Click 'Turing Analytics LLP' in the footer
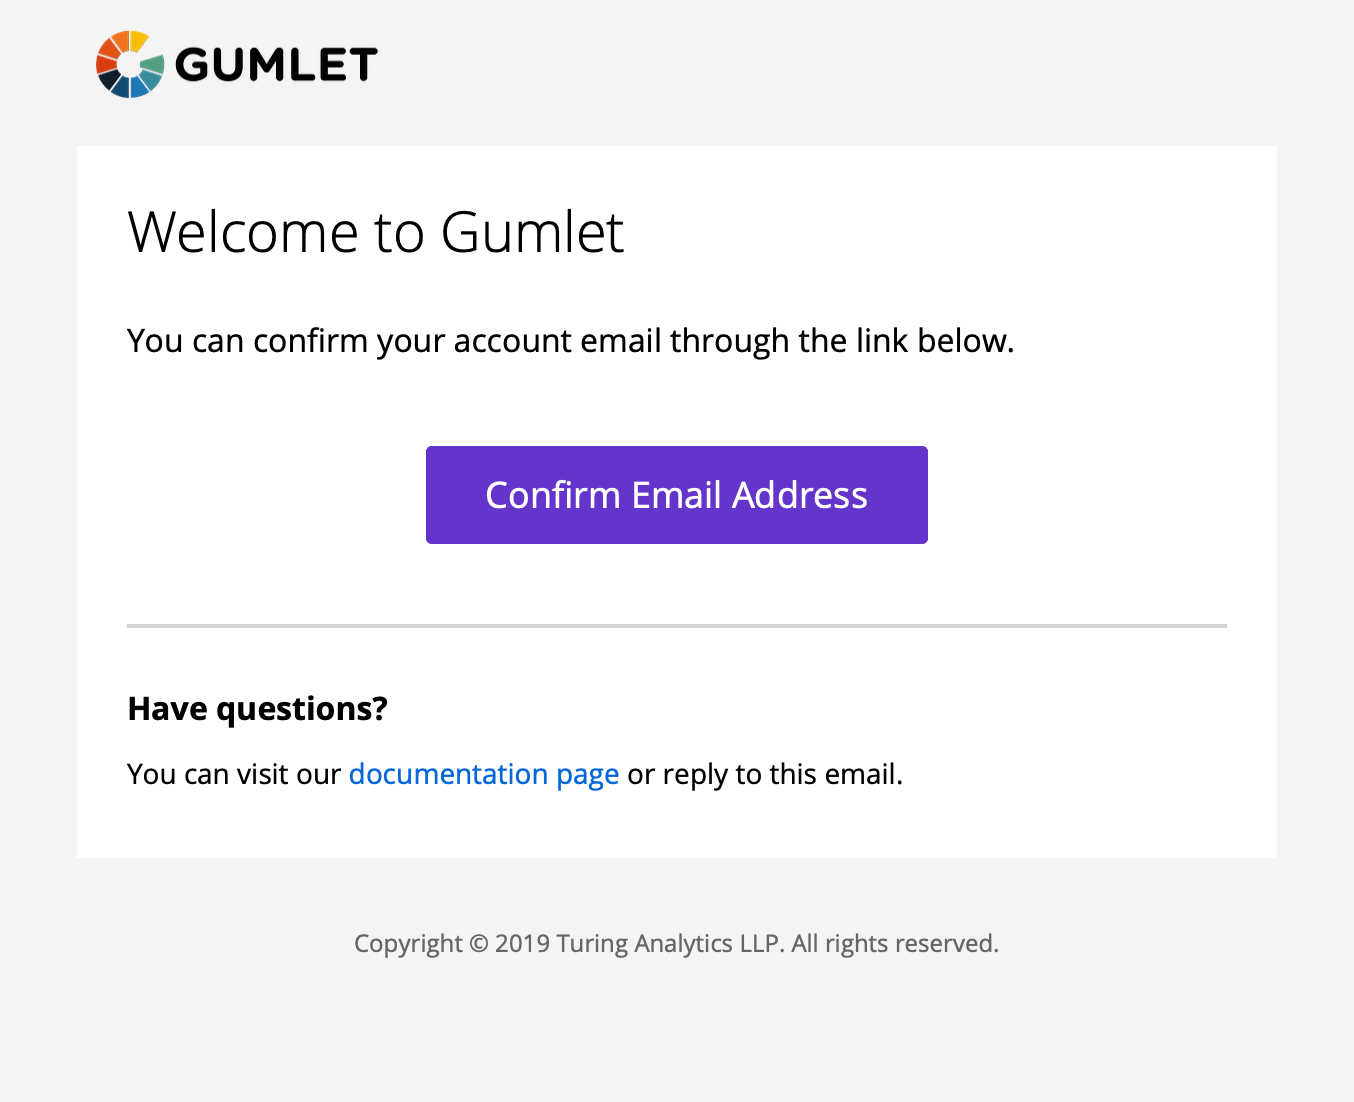Viewport: 1354px width, 1102px height. click(670, 944)
